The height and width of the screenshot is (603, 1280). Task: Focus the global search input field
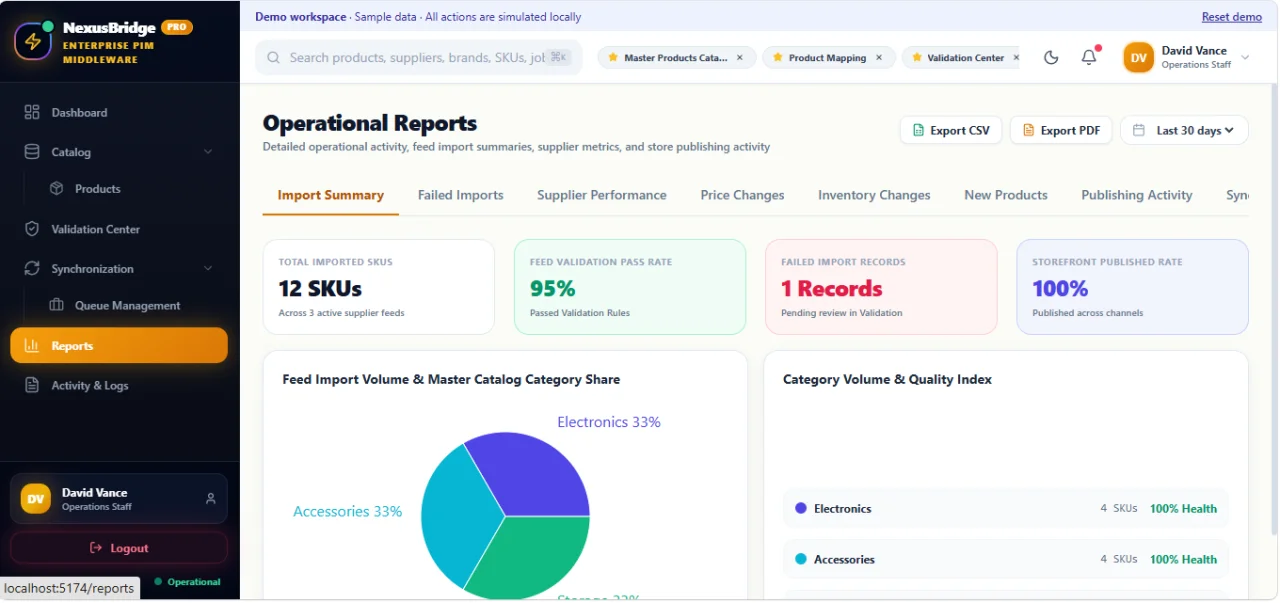(x=419, y=58)
